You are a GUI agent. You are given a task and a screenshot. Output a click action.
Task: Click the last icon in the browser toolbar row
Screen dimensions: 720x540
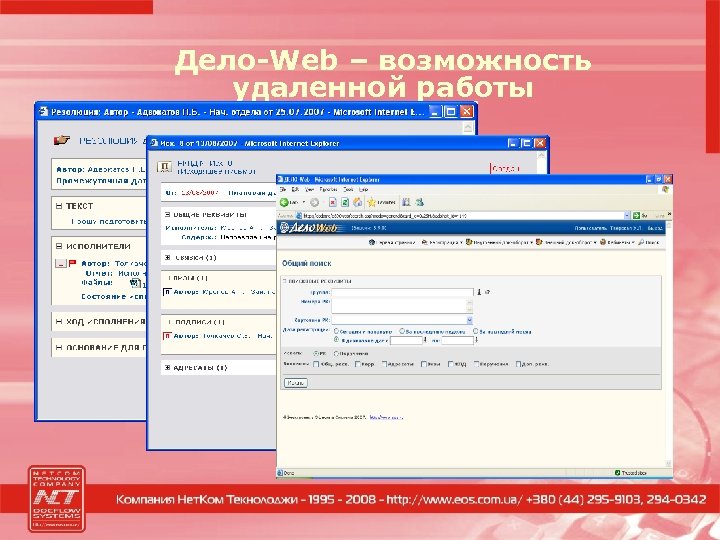pyautogui.click(x=419, y=202)
